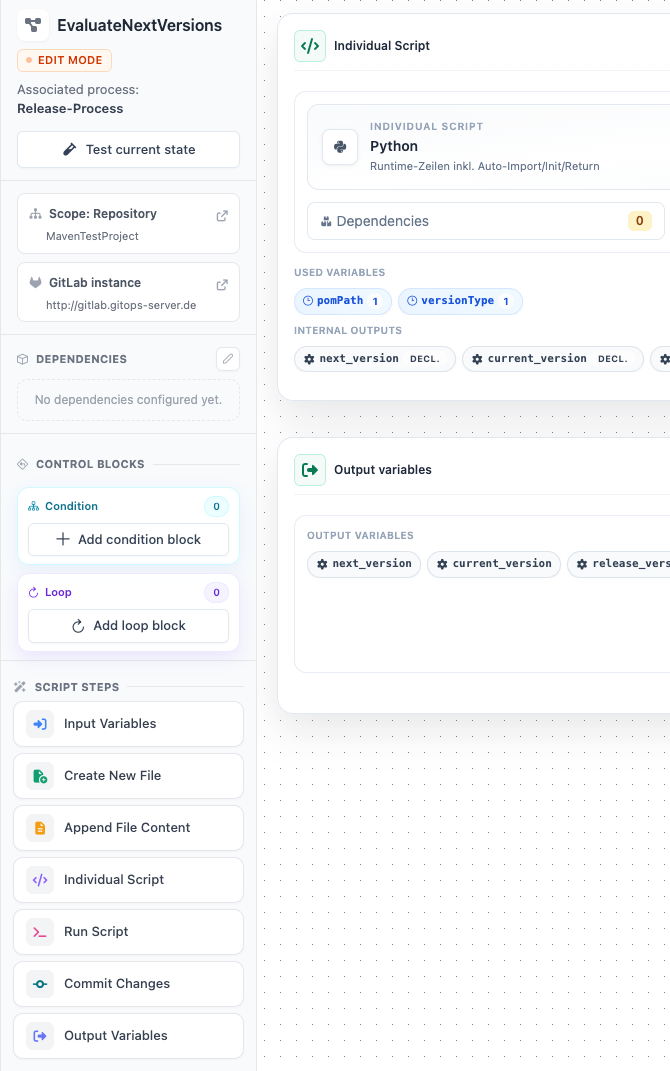Image resolution: width=670 pixels, height=1071 pixels.
Task: Pick the Commit Changes script step
Action: [128, 984]
